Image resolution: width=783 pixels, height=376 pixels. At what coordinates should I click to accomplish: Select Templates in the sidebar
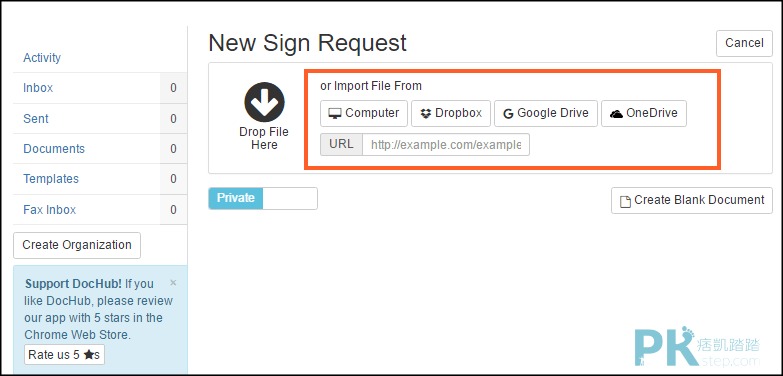click(x=51, y=179)
